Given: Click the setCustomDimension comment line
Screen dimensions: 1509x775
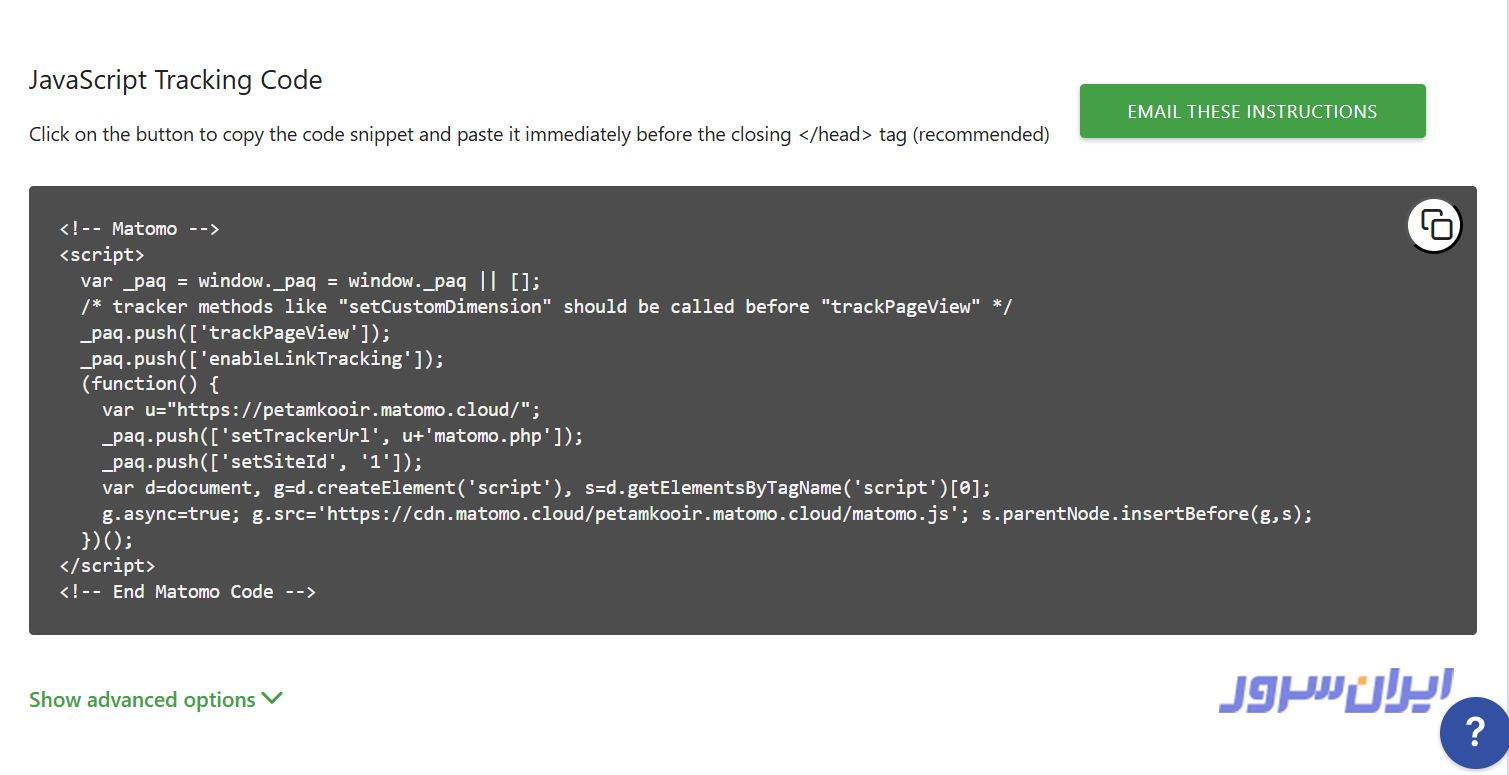Looking at the screenshot, I should [x=546, y=307].
